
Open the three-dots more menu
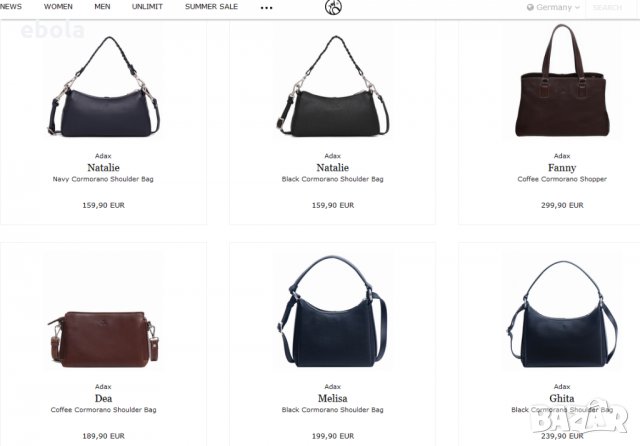coord(267,8)
